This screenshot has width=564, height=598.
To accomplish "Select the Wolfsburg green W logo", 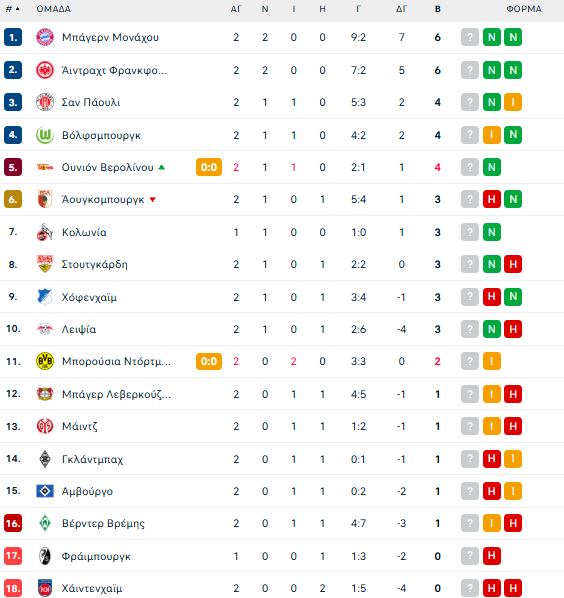I will click(x=45, y=135).
